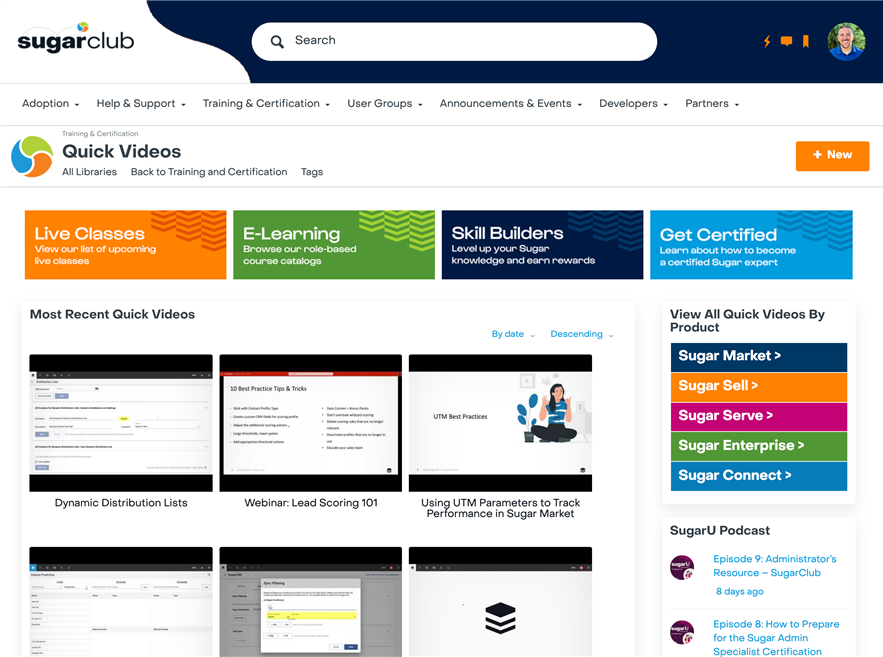Click the search magnifier icon
The width and height of the screenshot is (883, 657).
pyautogui.click(x=277, y=42)
